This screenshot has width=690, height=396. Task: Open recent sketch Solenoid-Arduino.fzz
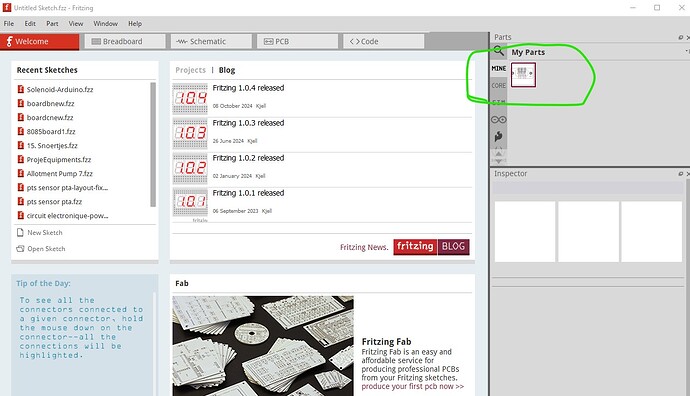tap(60, 89)
